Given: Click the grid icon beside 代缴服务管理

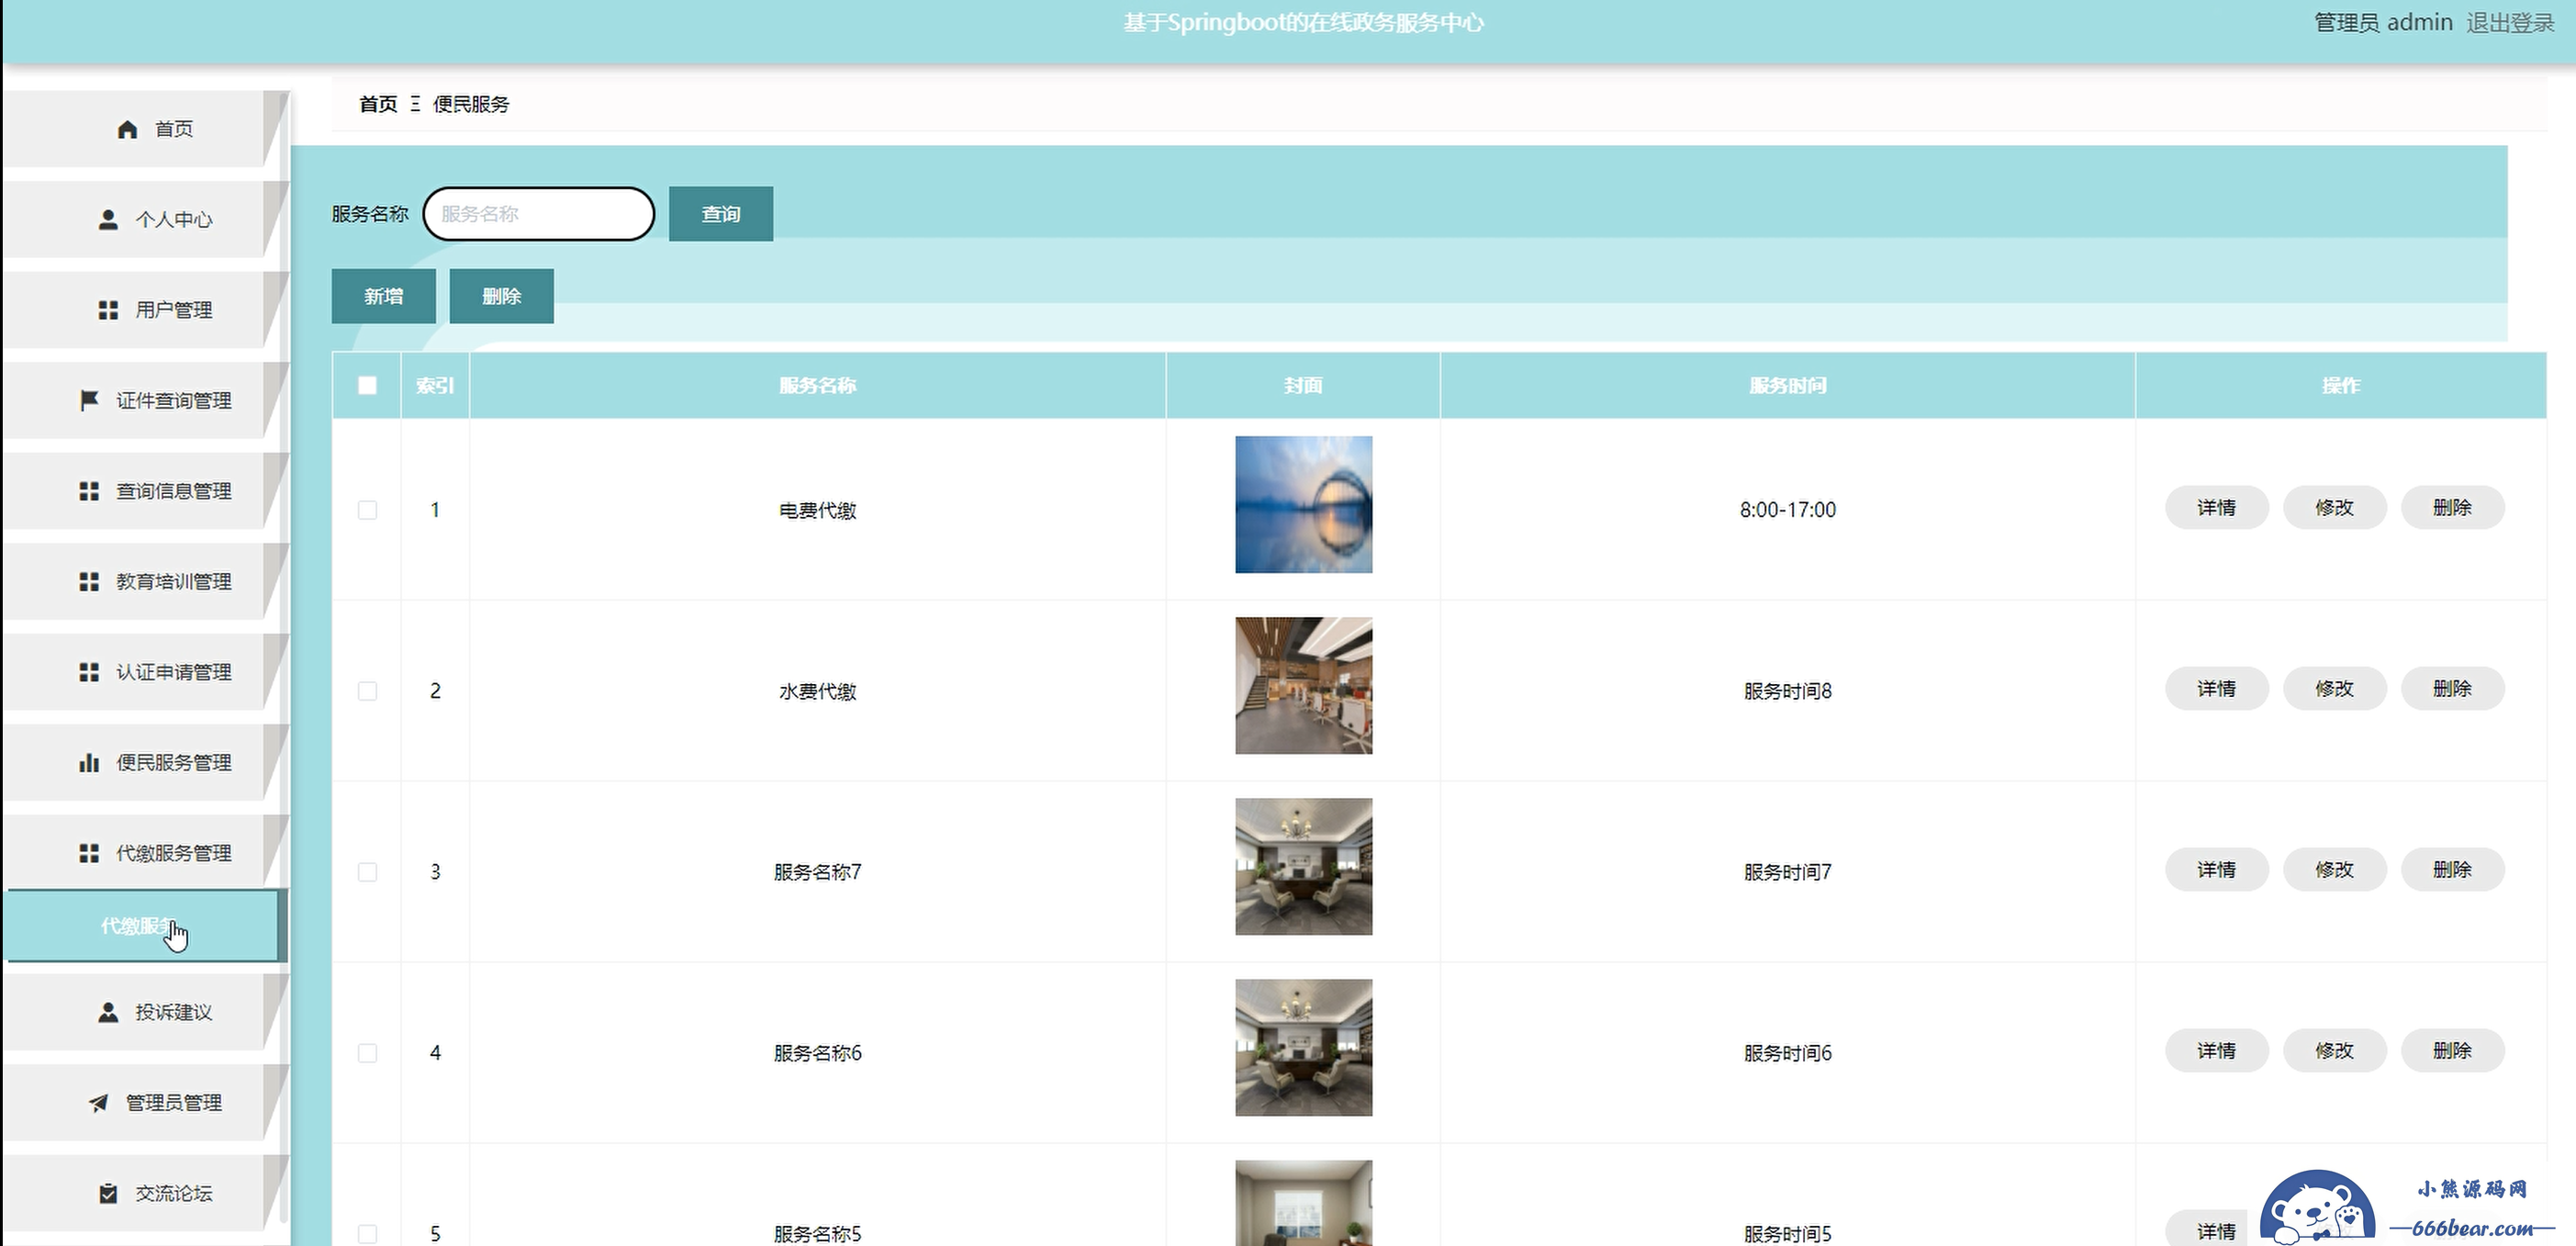Looking at the screenshot, I should click(x=89, y=853).
